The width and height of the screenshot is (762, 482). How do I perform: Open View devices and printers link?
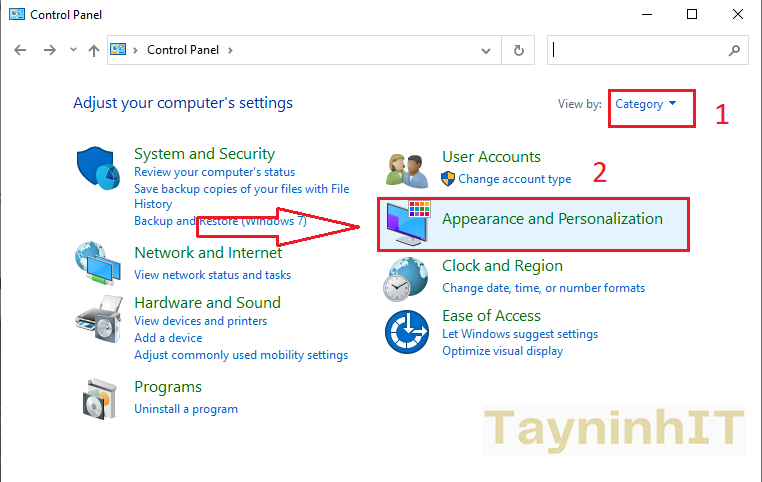click(x=200, y=321)
